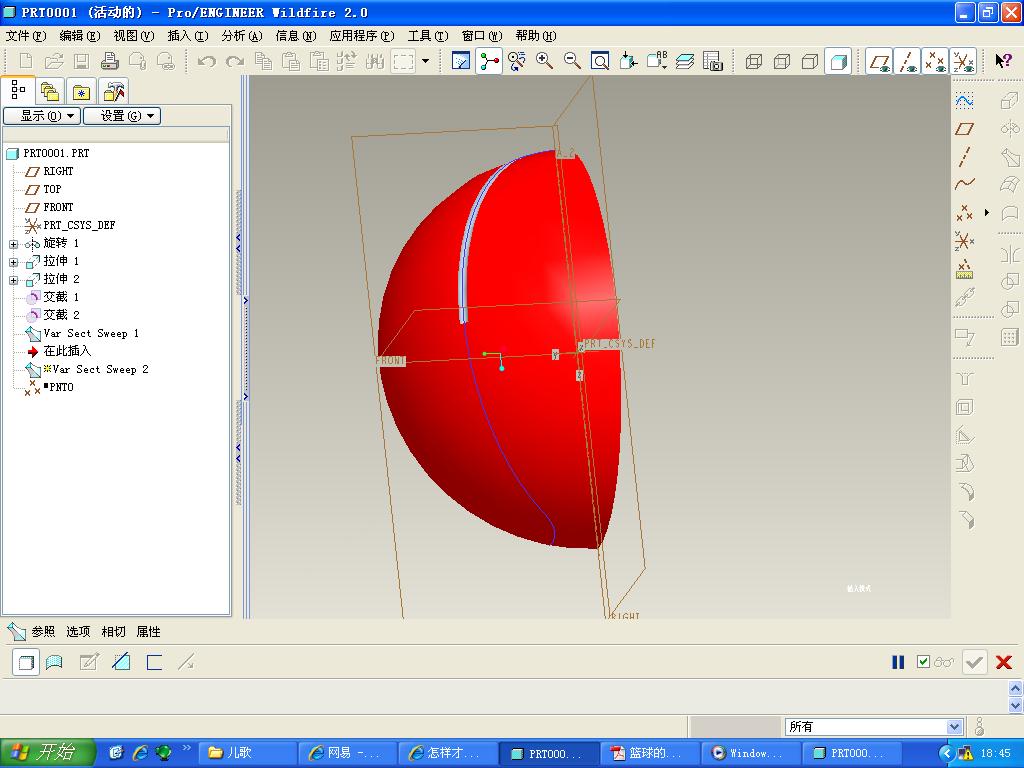This screenshot has width=1024, height=768.
Task: Open the 属性 dashboard panel
Action: point(148,632)
